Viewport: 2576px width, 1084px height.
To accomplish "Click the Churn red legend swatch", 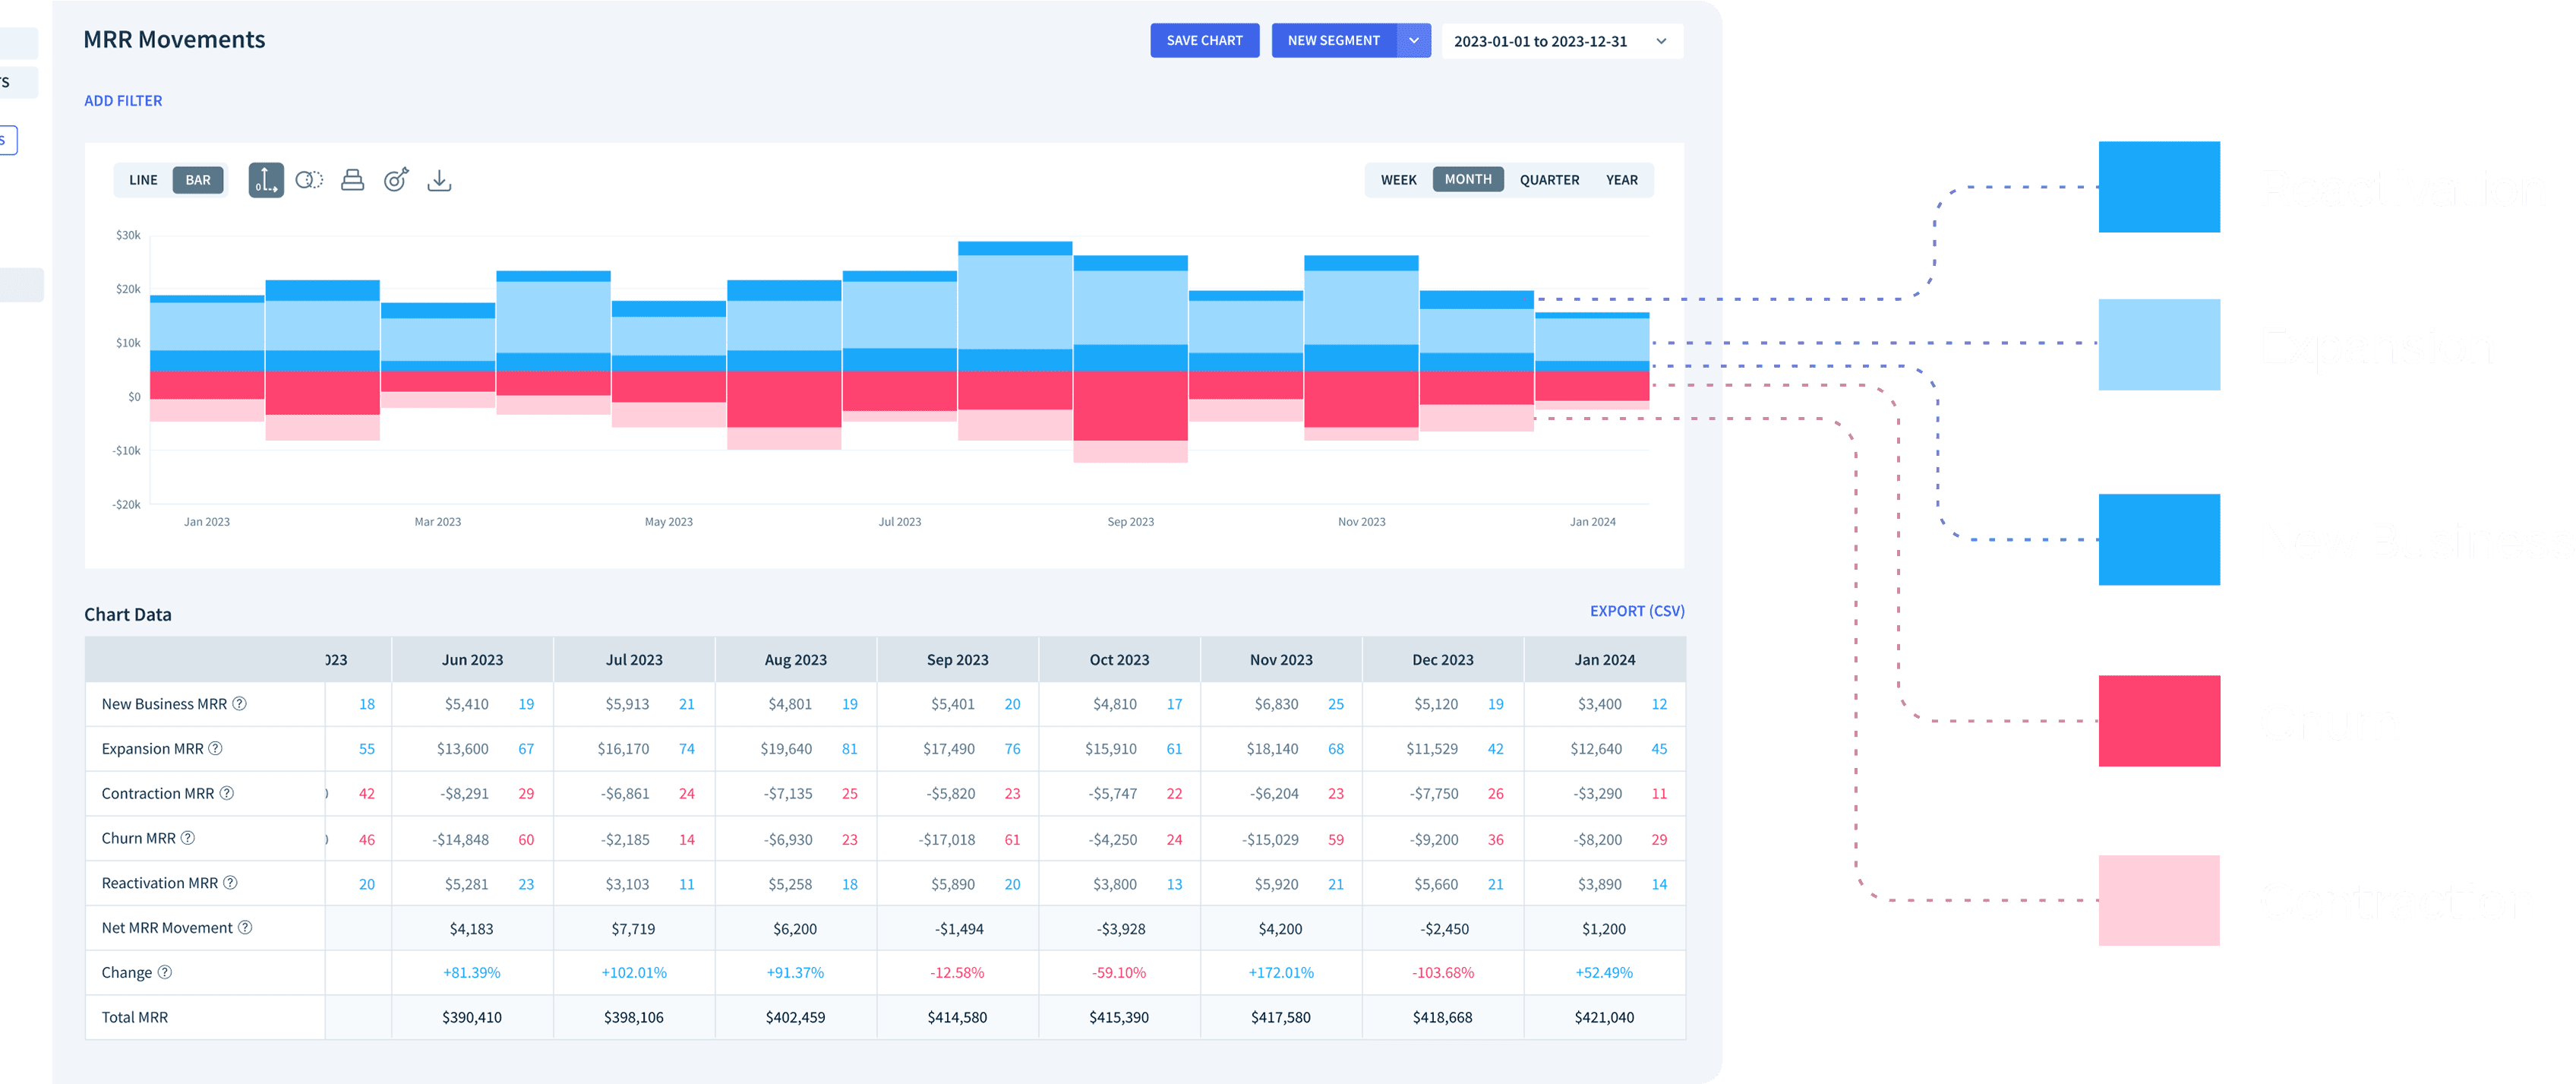I will tap(2158, 721).
